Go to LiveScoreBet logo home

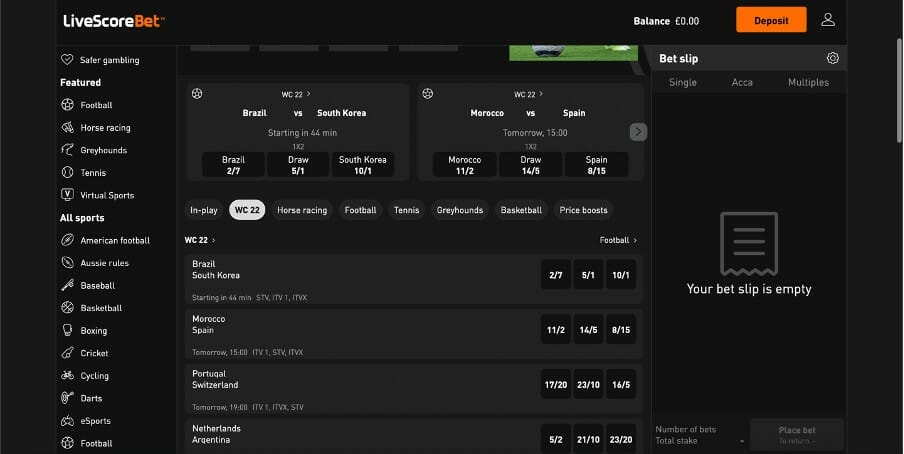pyautogui.click(x=114, y=21)
